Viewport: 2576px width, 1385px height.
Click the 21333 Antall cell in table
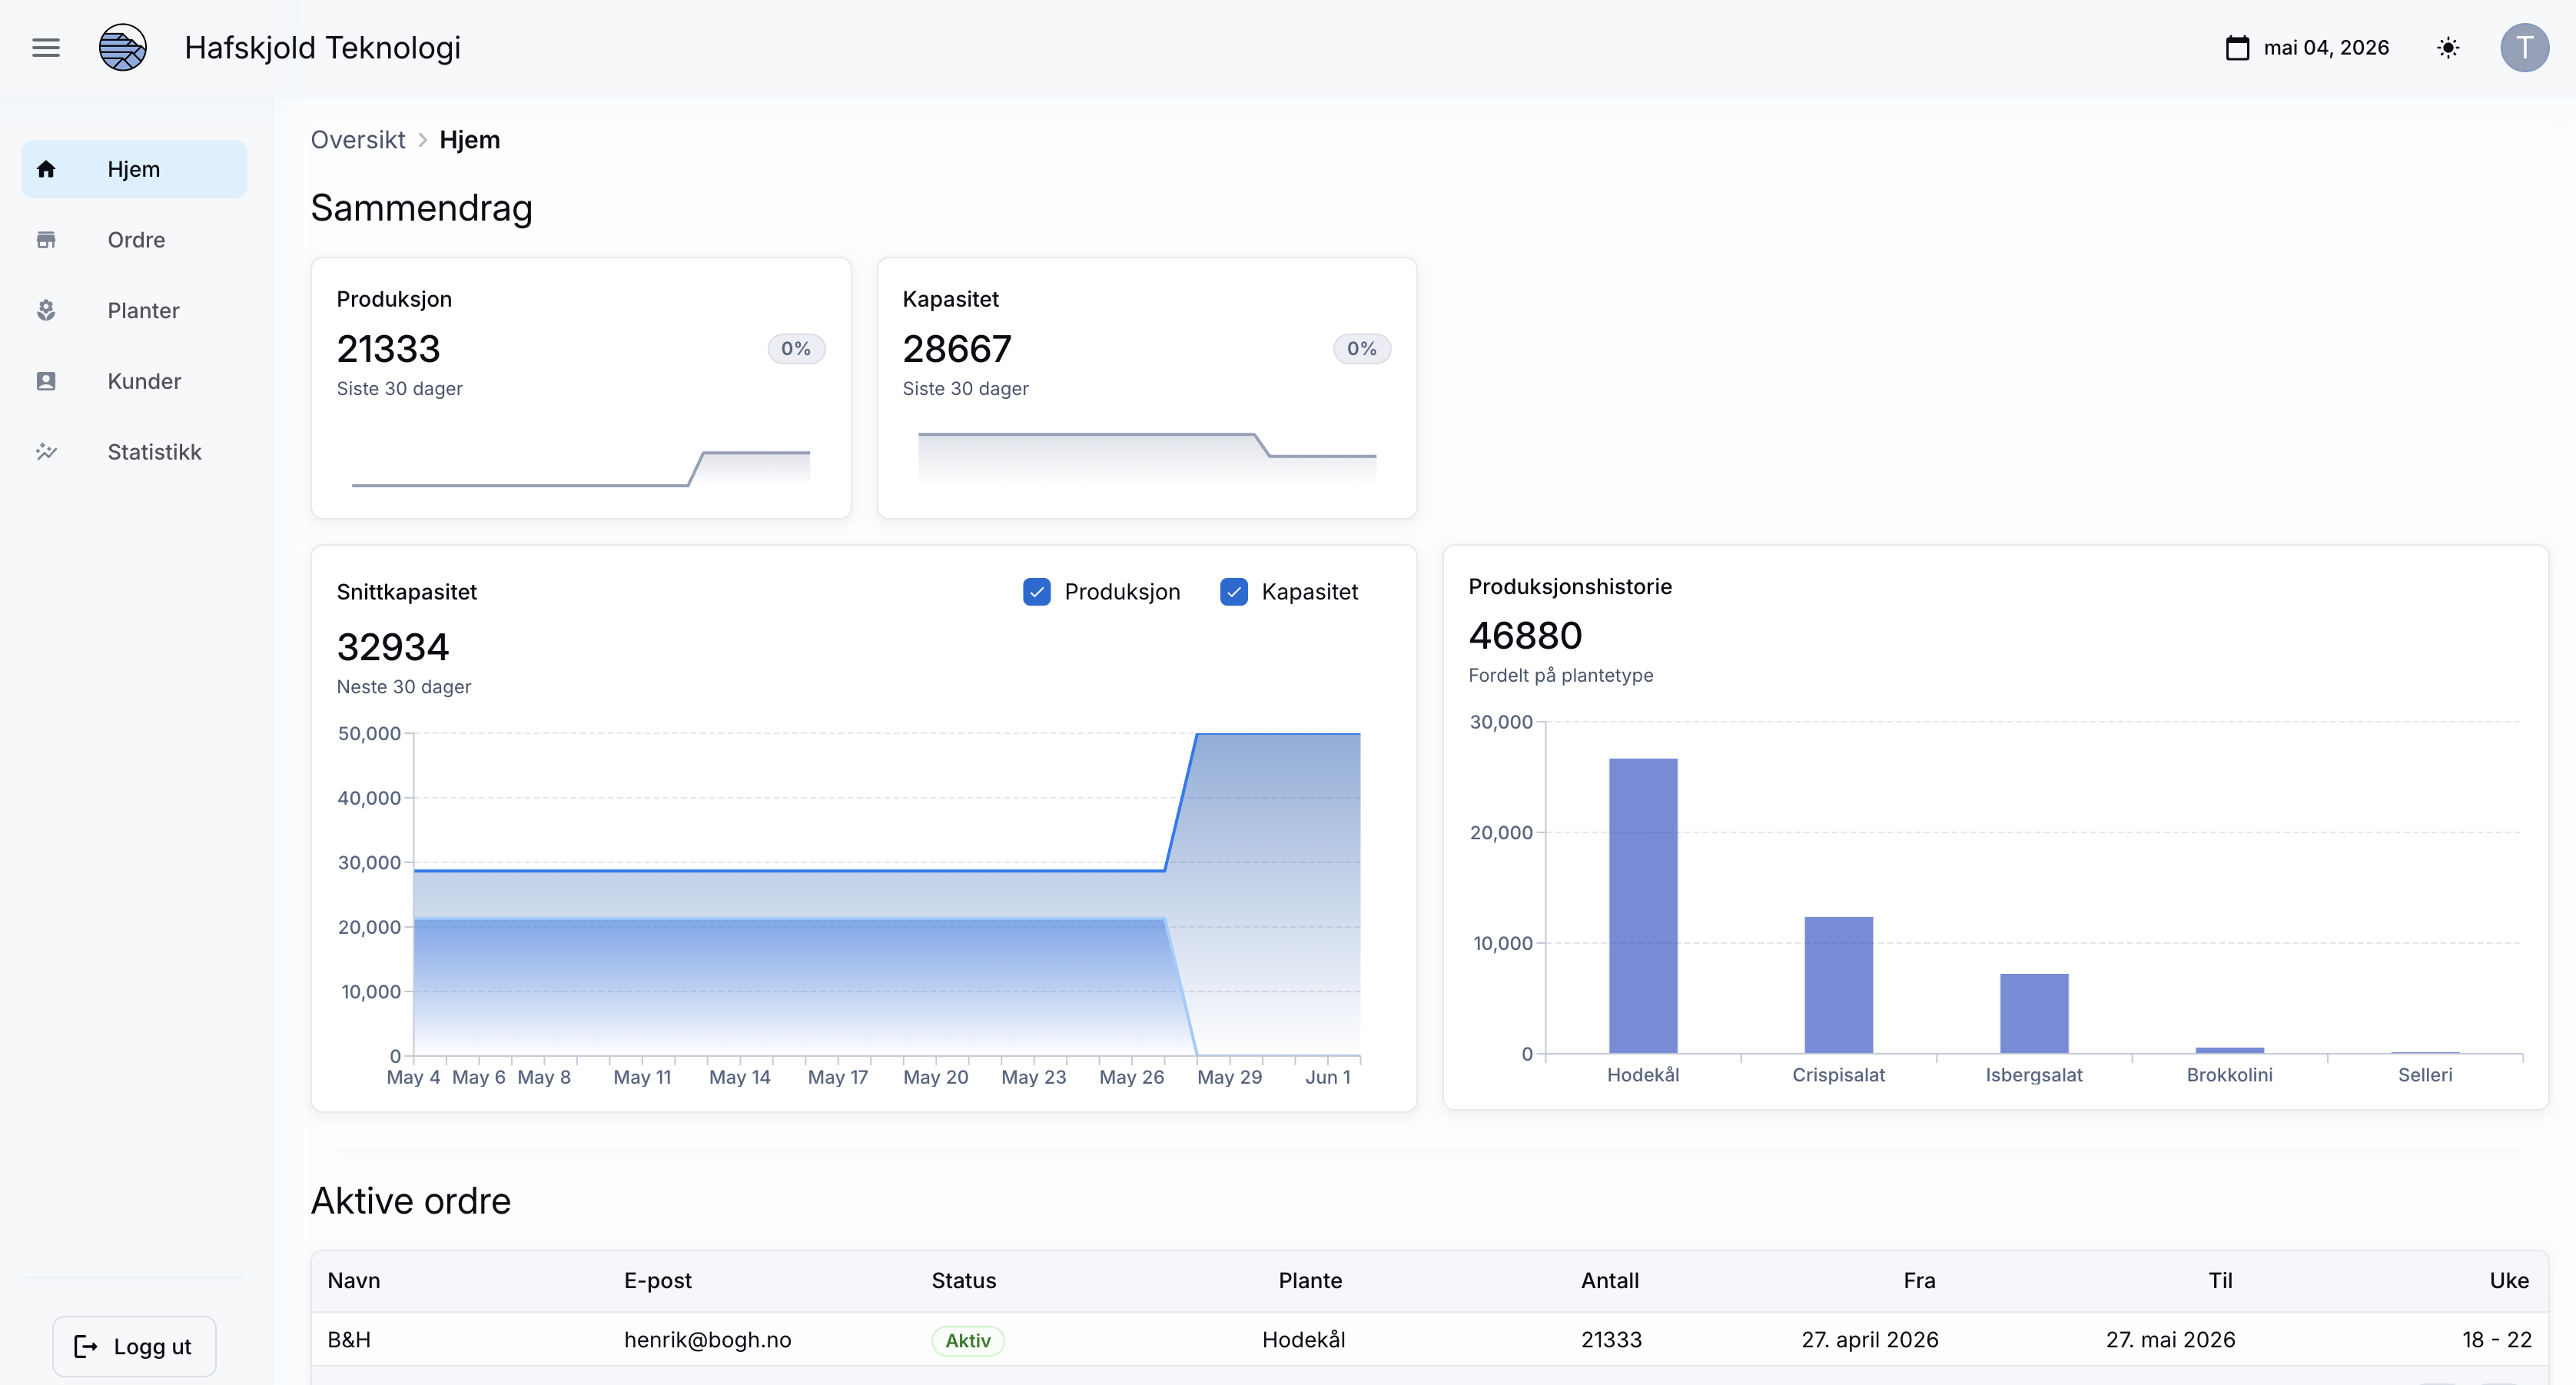(x=1611, y=1340)
